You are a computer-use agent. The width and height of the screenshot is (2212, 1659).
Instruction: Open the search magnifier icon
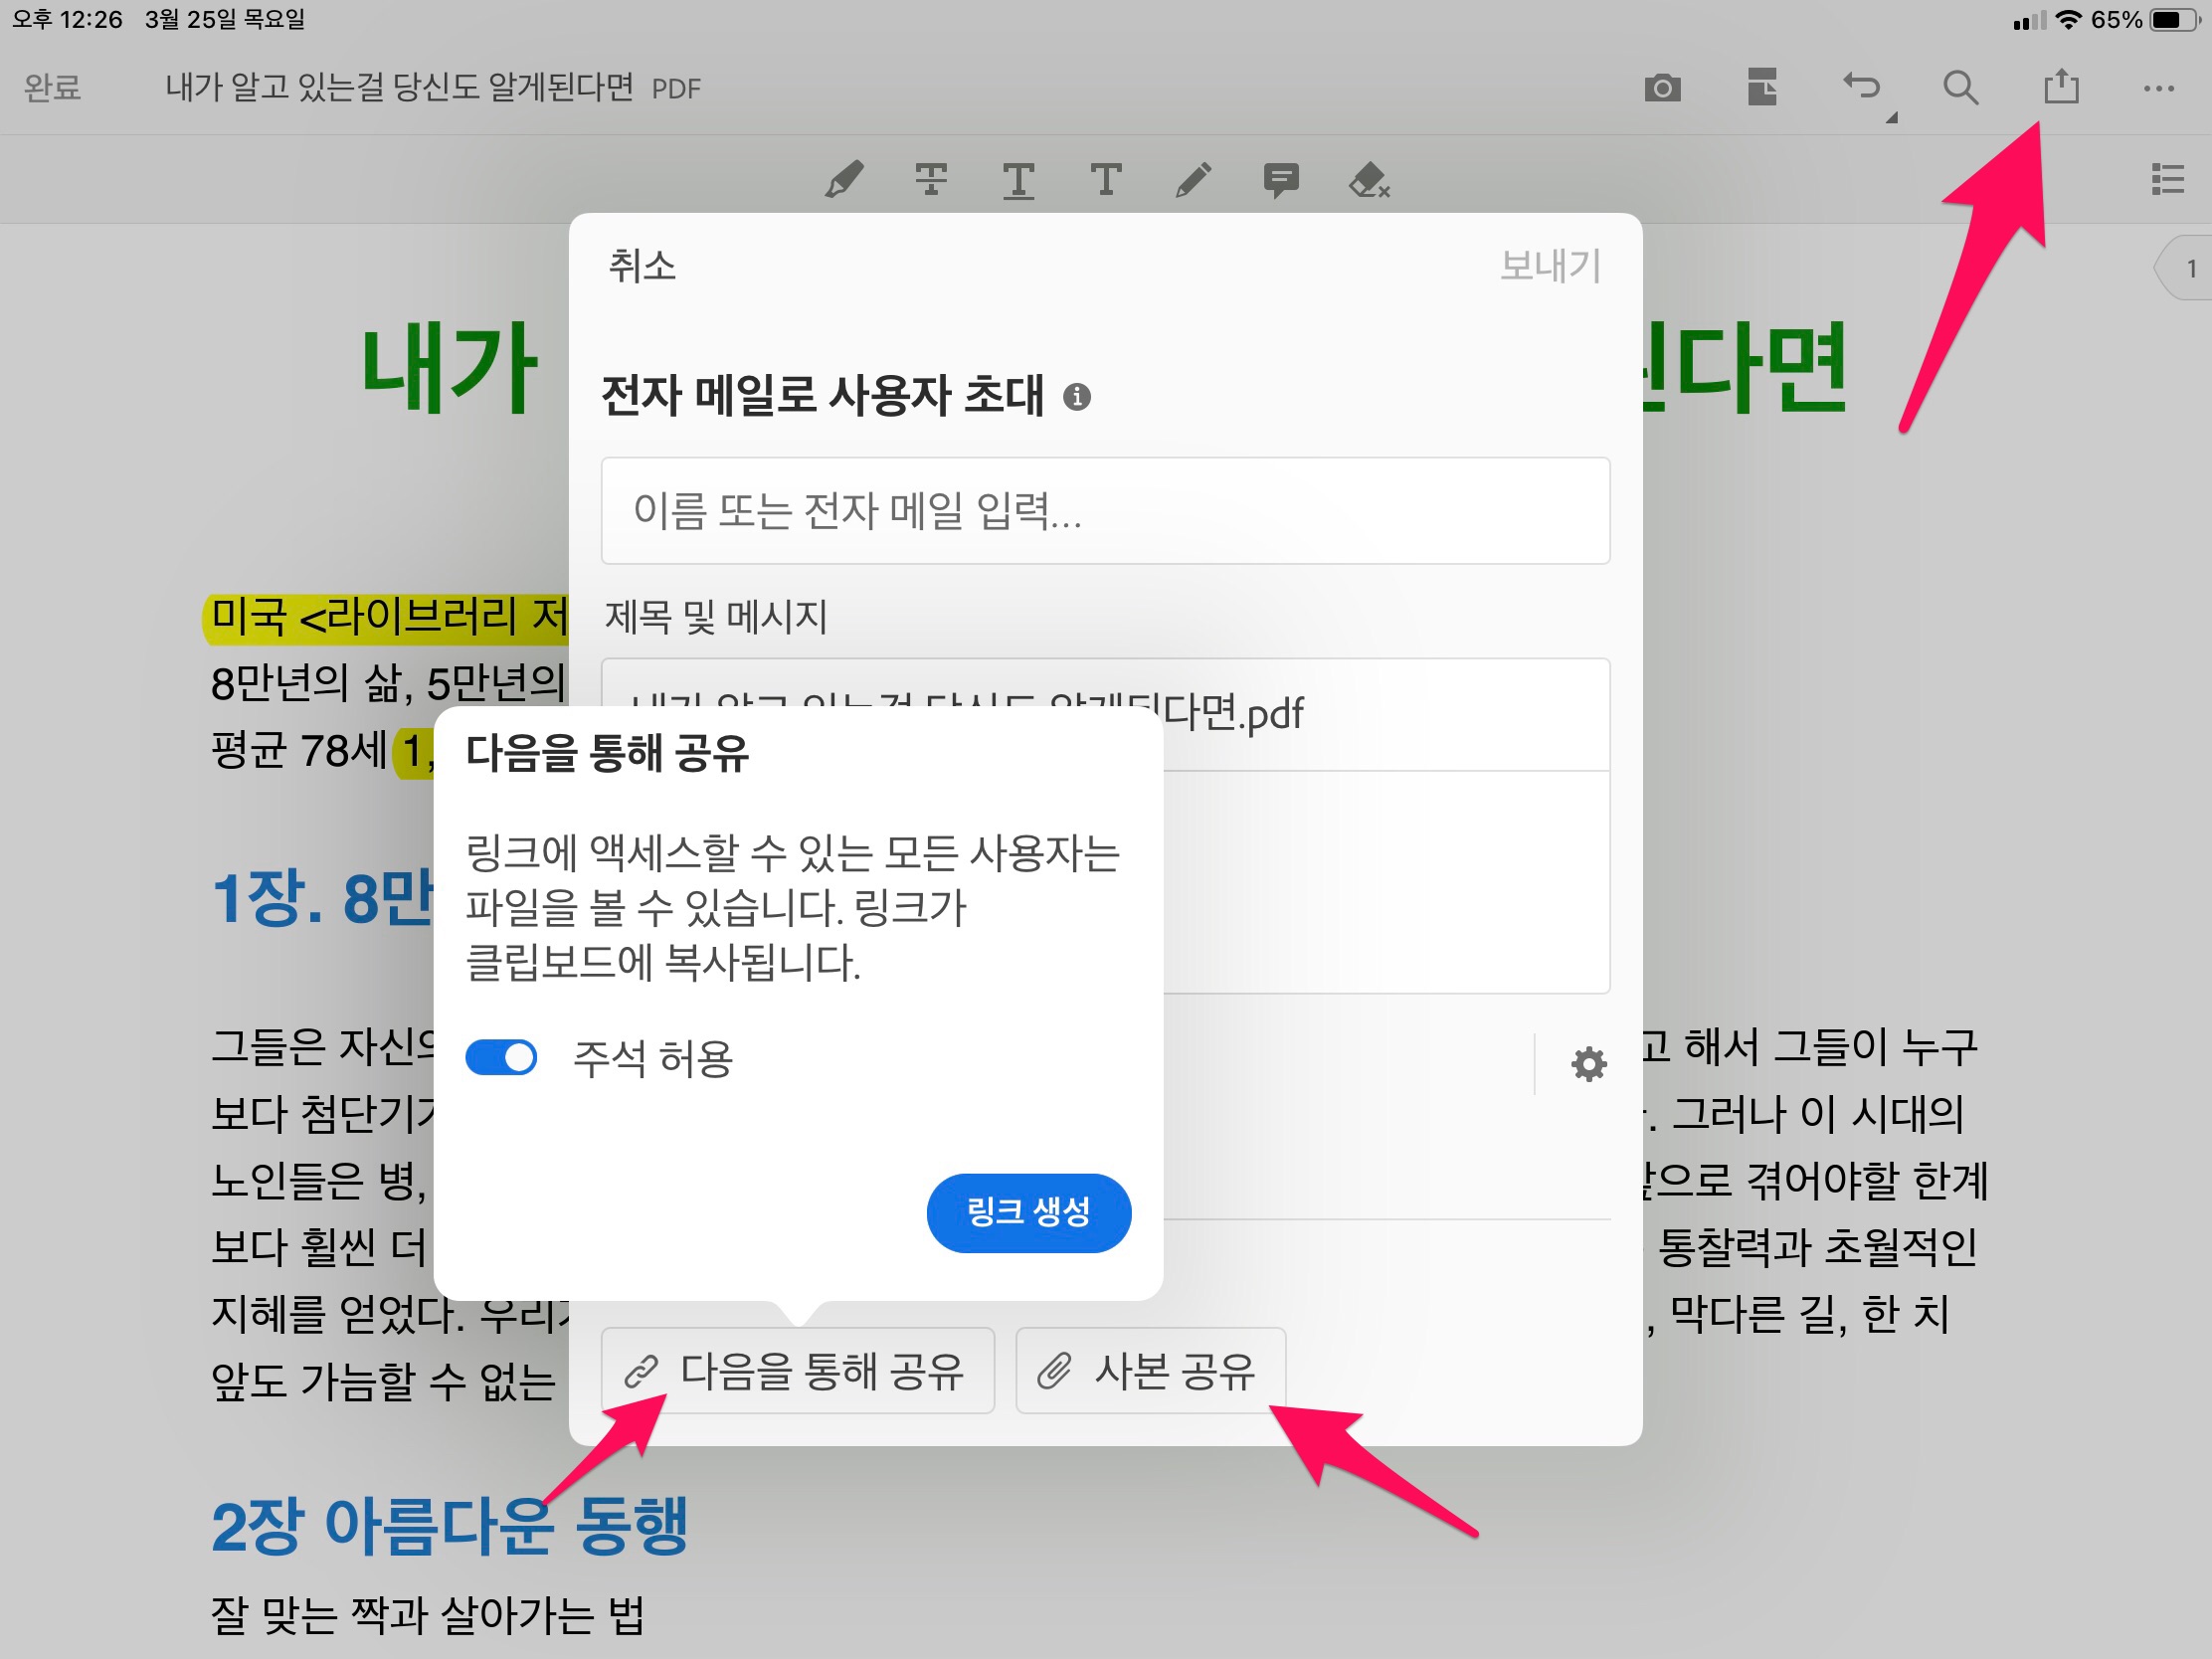click(1960, 88)
